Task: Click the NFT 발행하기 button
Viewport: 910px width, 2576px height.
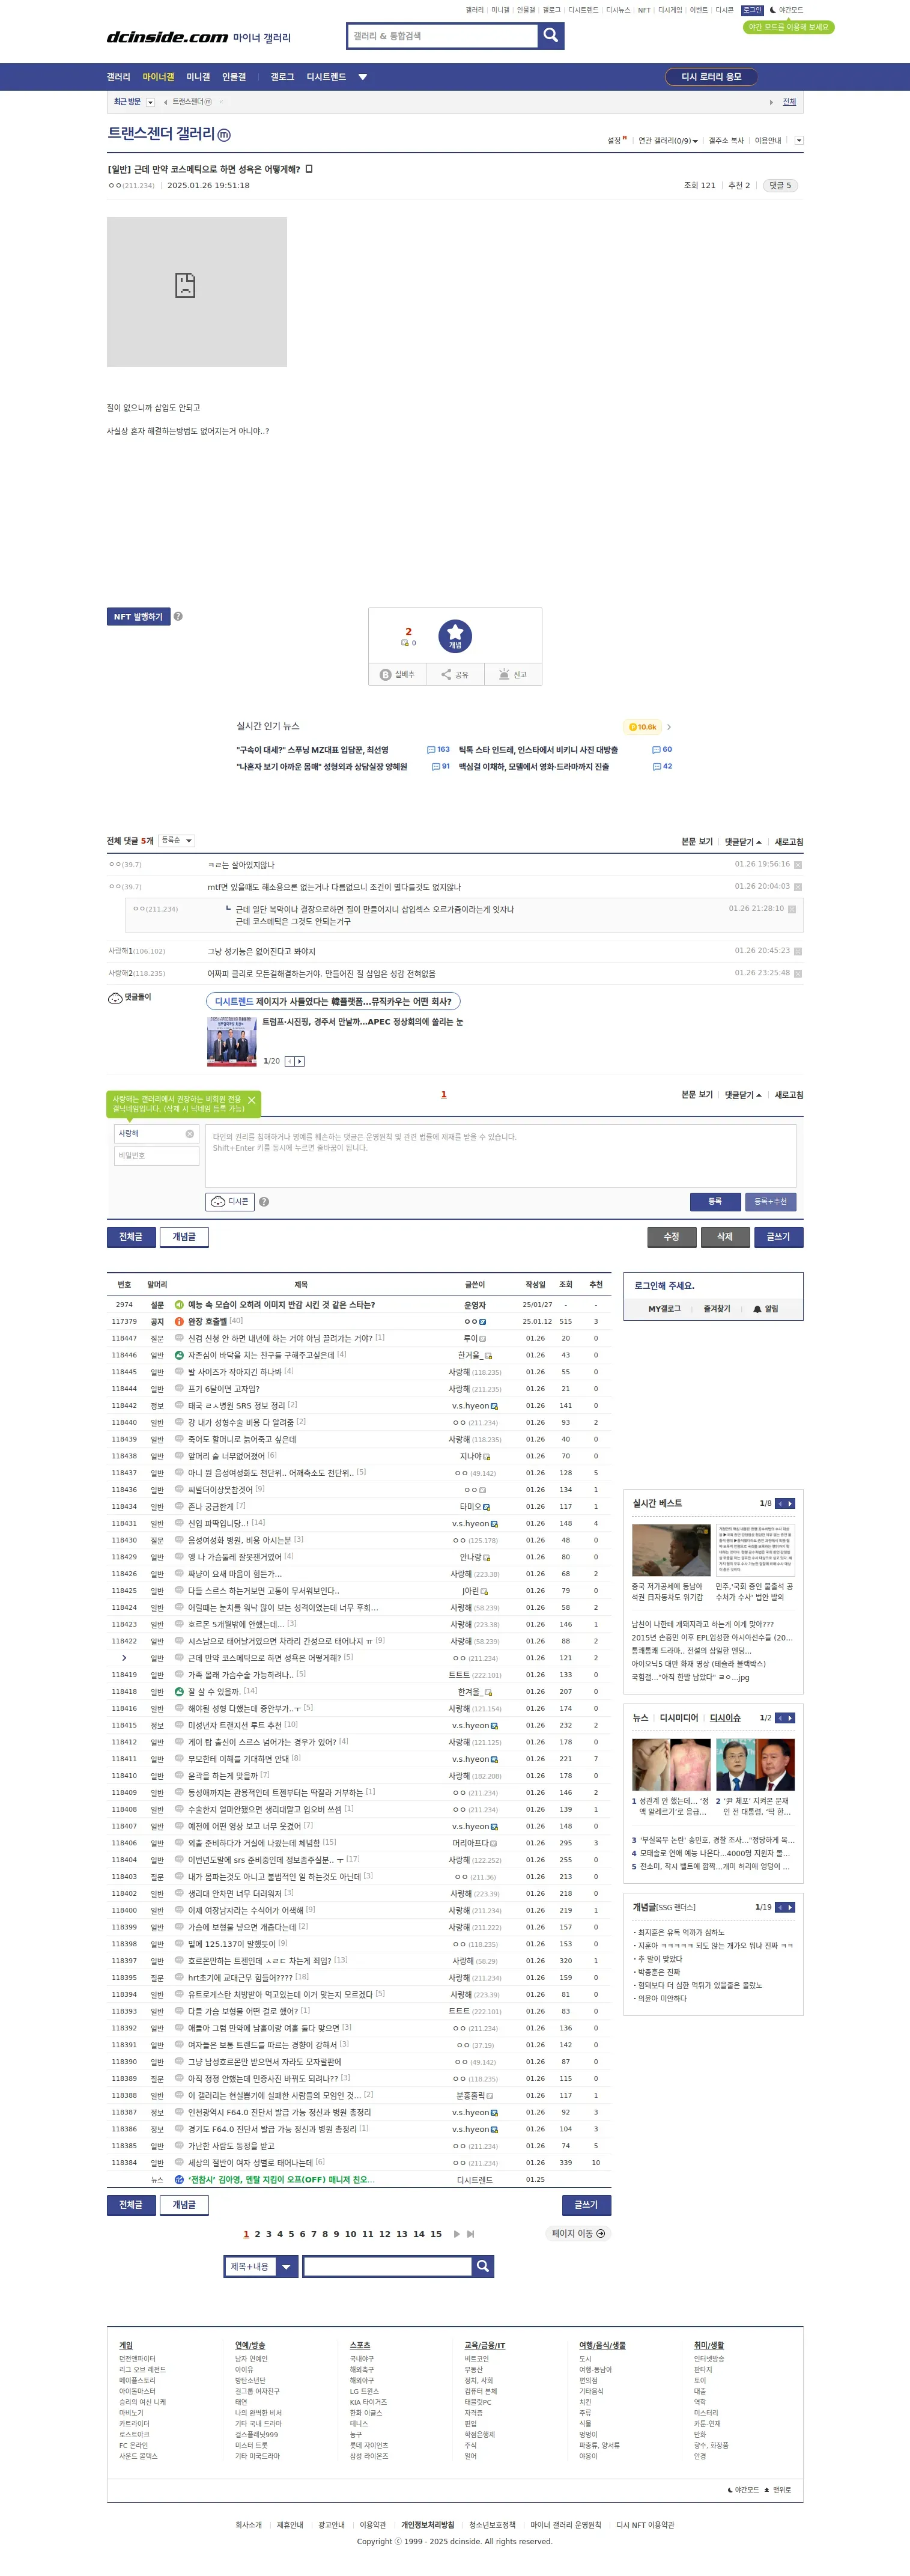Action: 138,617
